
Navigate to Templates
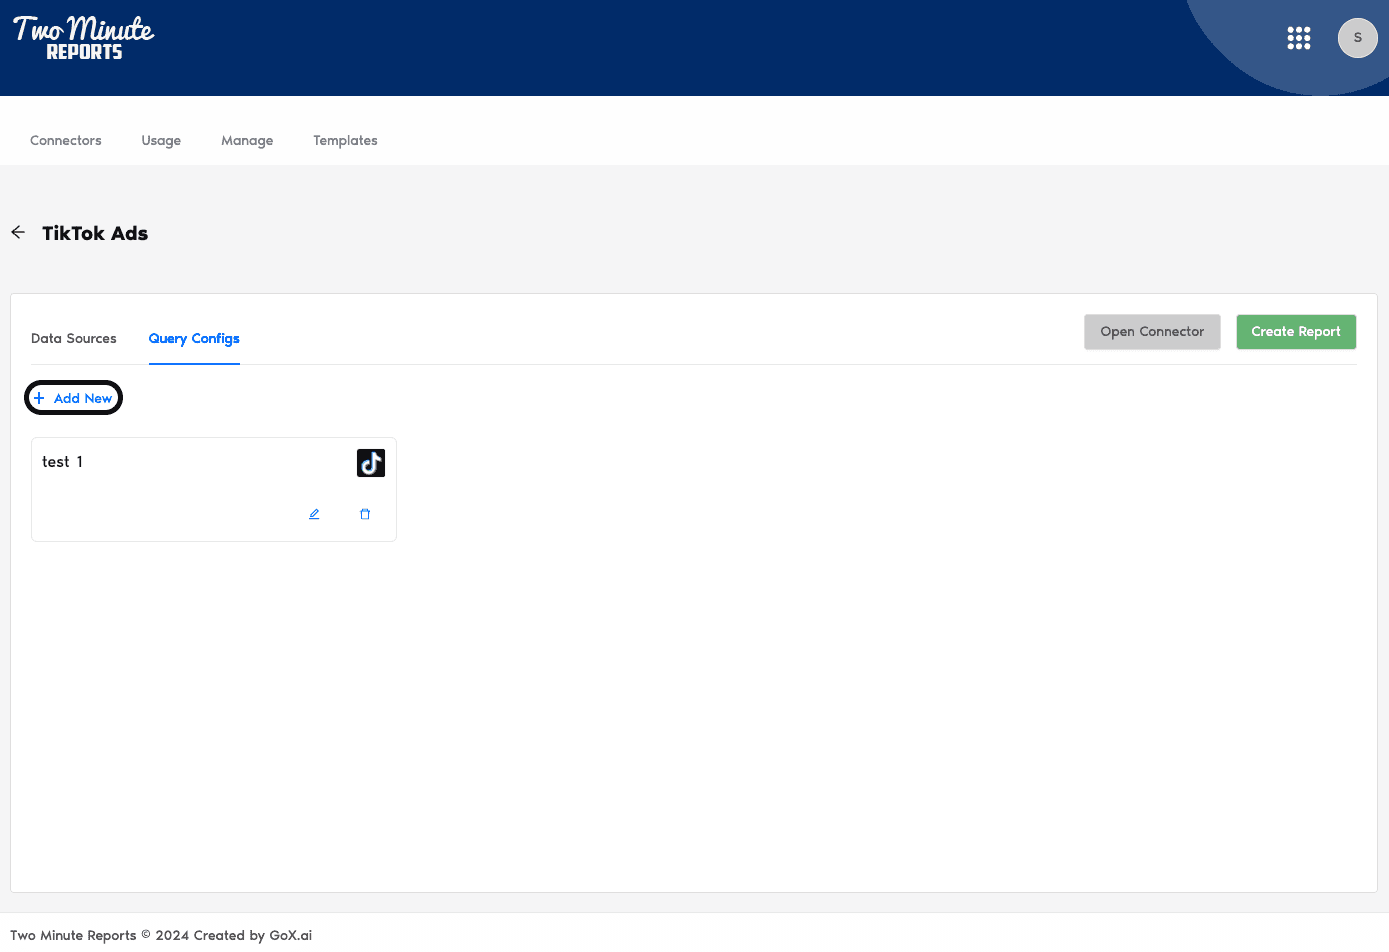tap(345, 140)
